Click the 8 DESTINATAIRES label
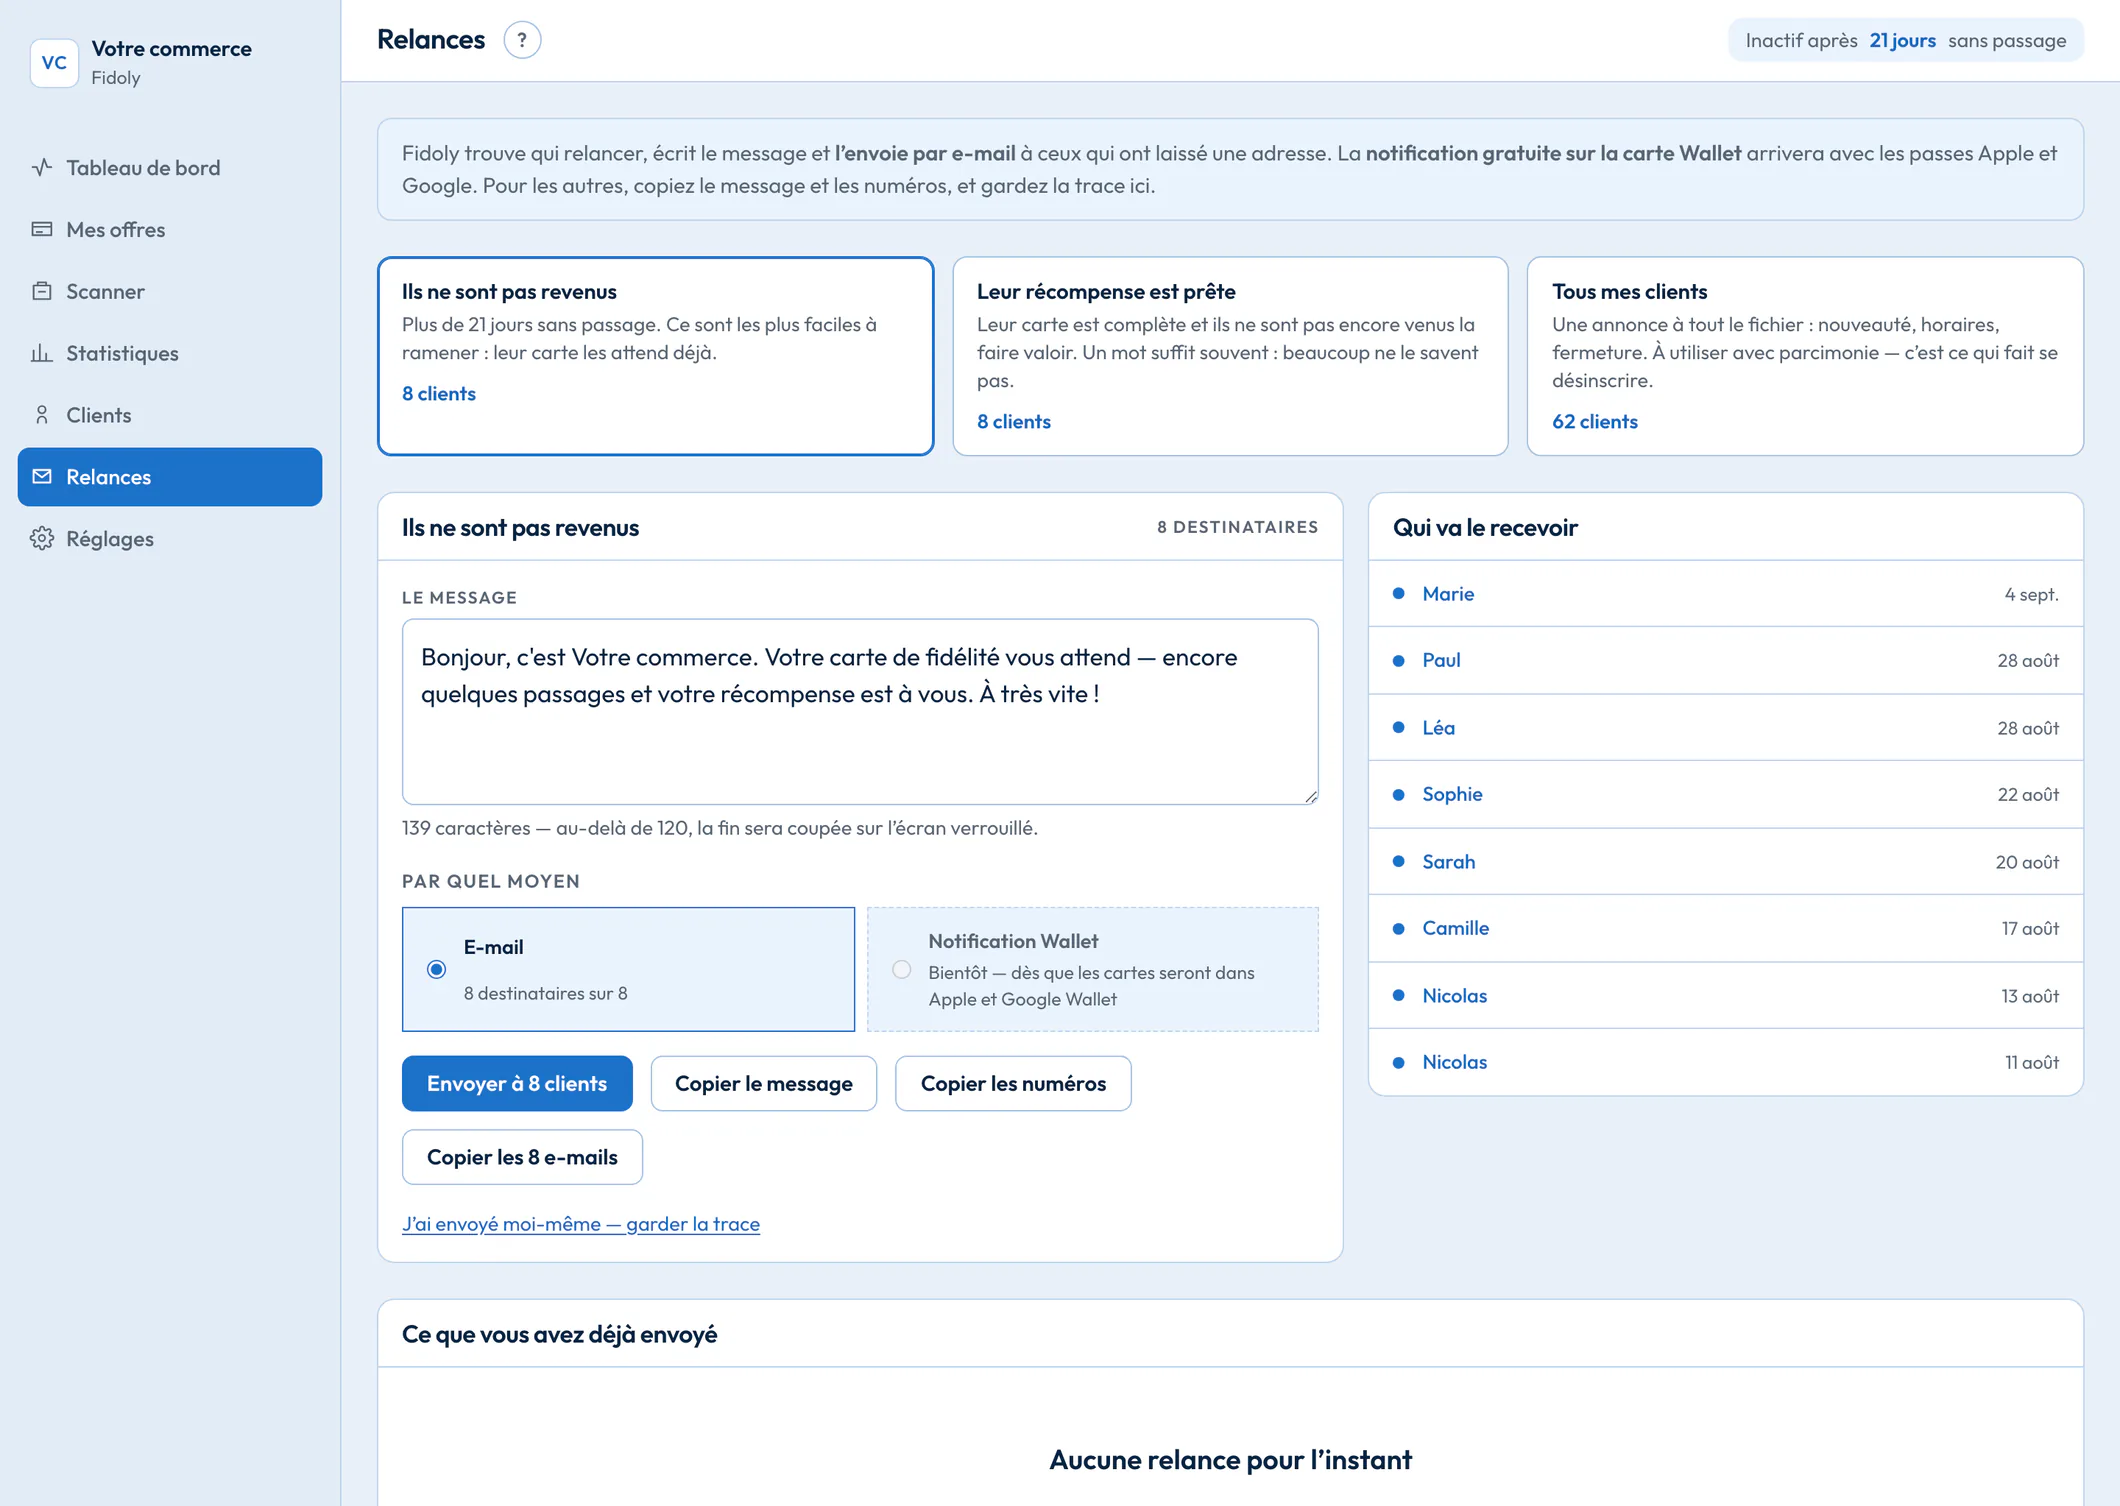 click(x=1237, y=527)
